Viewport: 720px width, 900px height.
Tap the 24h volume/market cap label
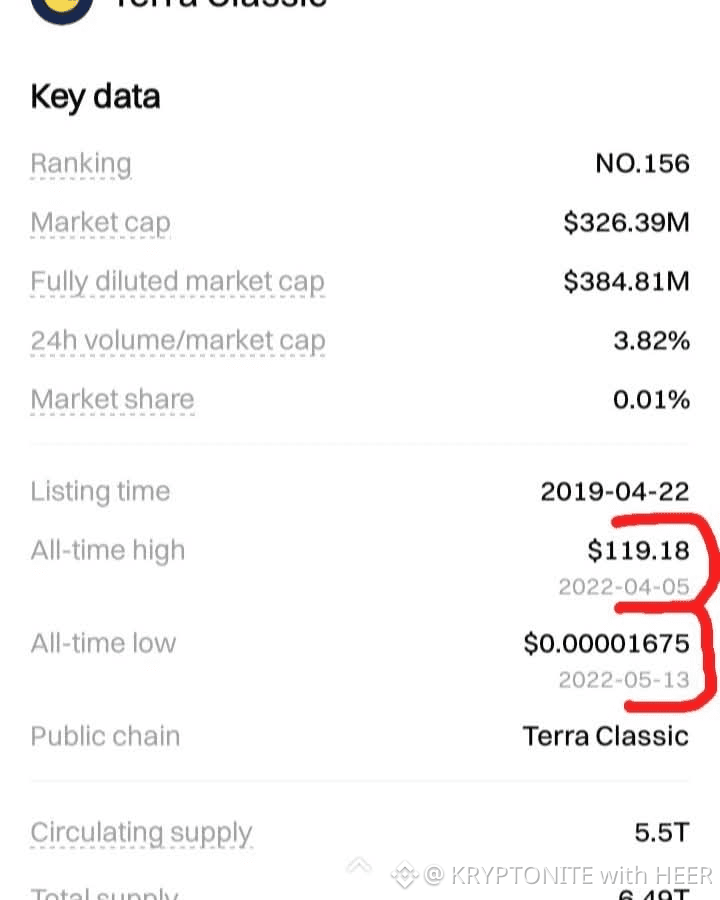(177, 341)
